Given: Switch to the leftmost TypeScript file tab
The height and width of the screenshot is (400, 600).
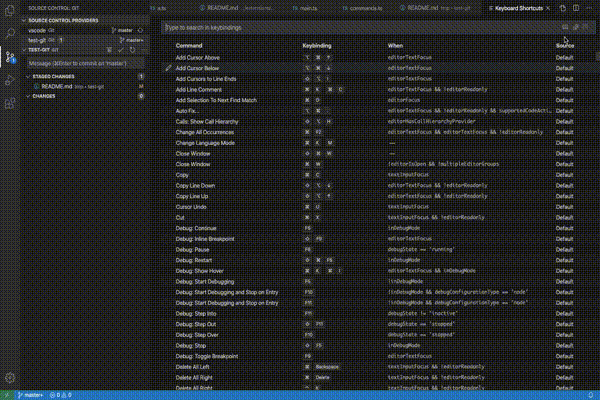Looking at the screenshot, I should coord(158,8).
